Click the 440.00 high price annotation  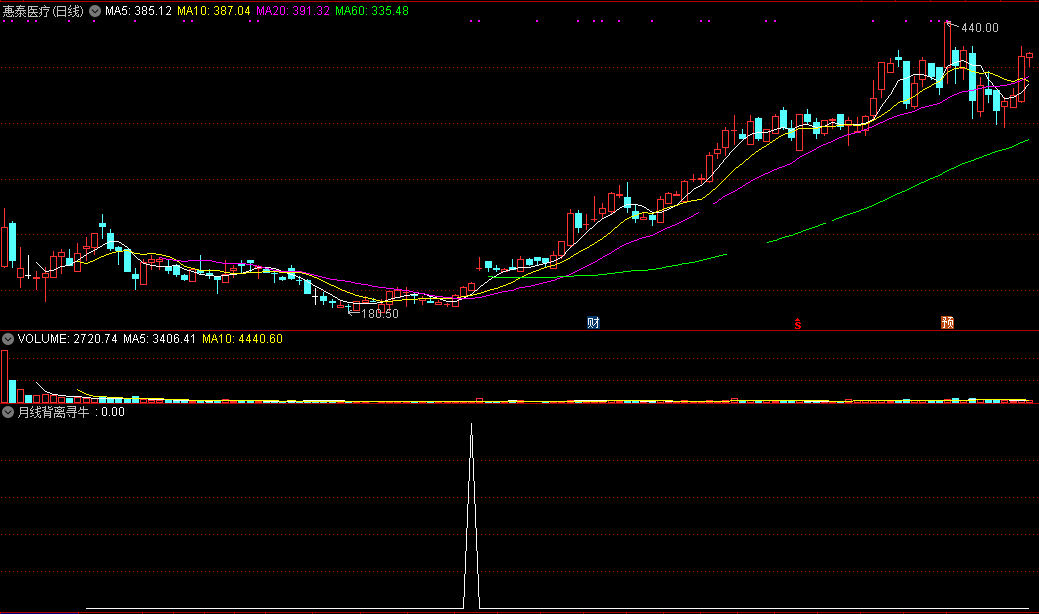pos(979,28)
